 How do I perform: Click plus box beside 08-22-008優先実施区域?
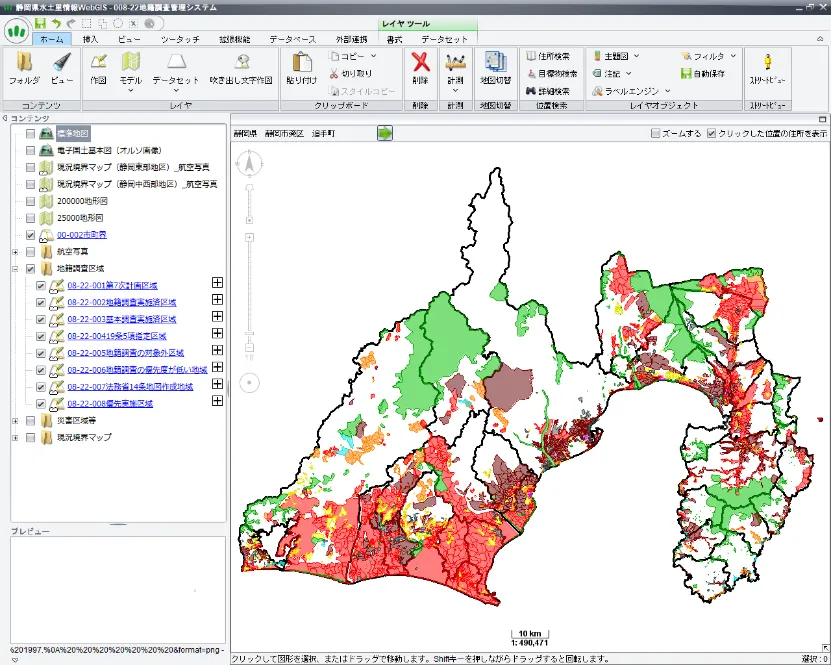pyautogui.click(x=217, y=401)
